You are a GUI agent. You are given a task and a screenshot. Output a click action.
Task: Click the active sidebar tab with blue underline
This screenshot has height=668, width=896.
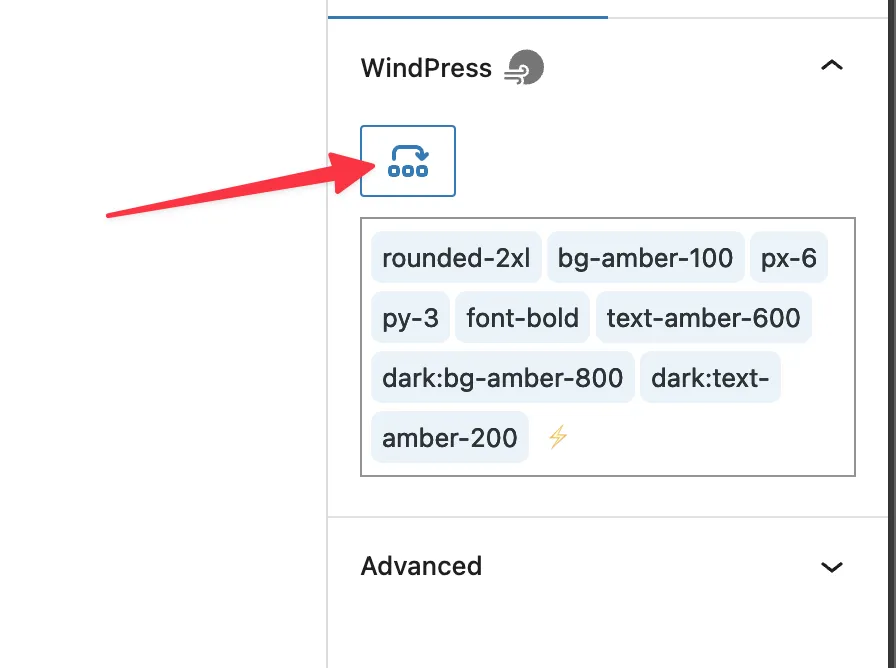coord(467,8)
